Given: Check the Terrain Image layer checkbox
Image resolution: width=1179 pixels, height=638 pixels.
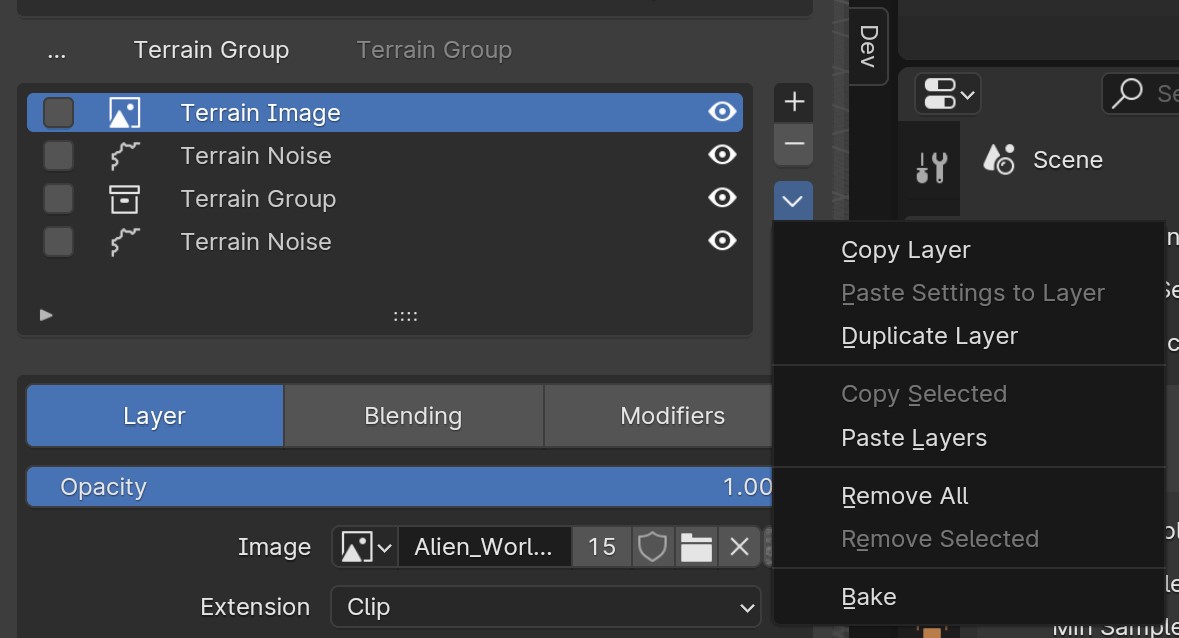Looking at the screenshot, I should (x=58, y=113).
